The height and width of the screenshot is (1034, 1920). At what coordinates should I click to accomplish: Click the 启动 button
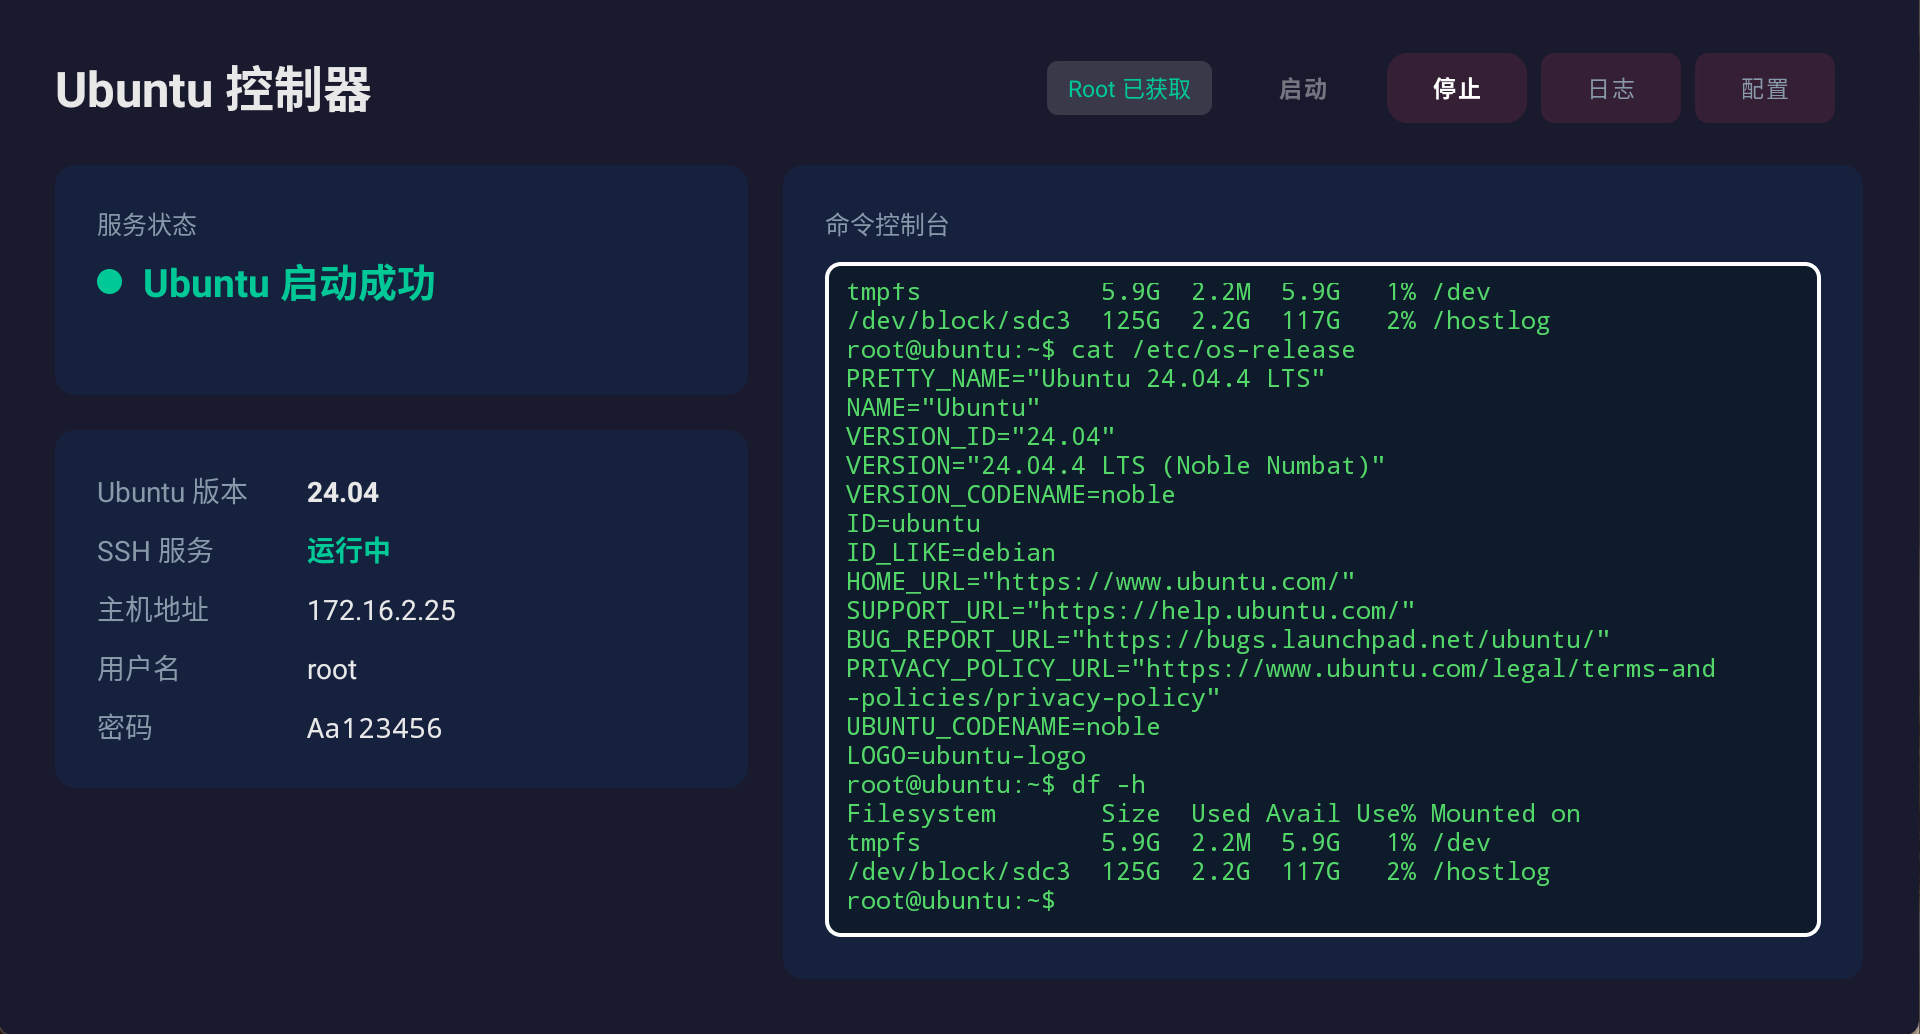point(1303,88)
